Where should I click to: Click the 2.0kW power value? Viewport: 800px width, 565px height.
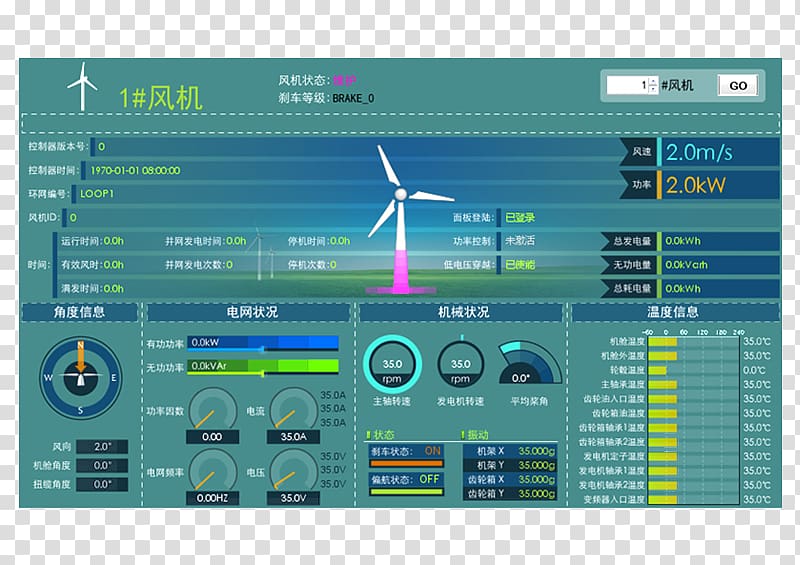pos(695,185)
